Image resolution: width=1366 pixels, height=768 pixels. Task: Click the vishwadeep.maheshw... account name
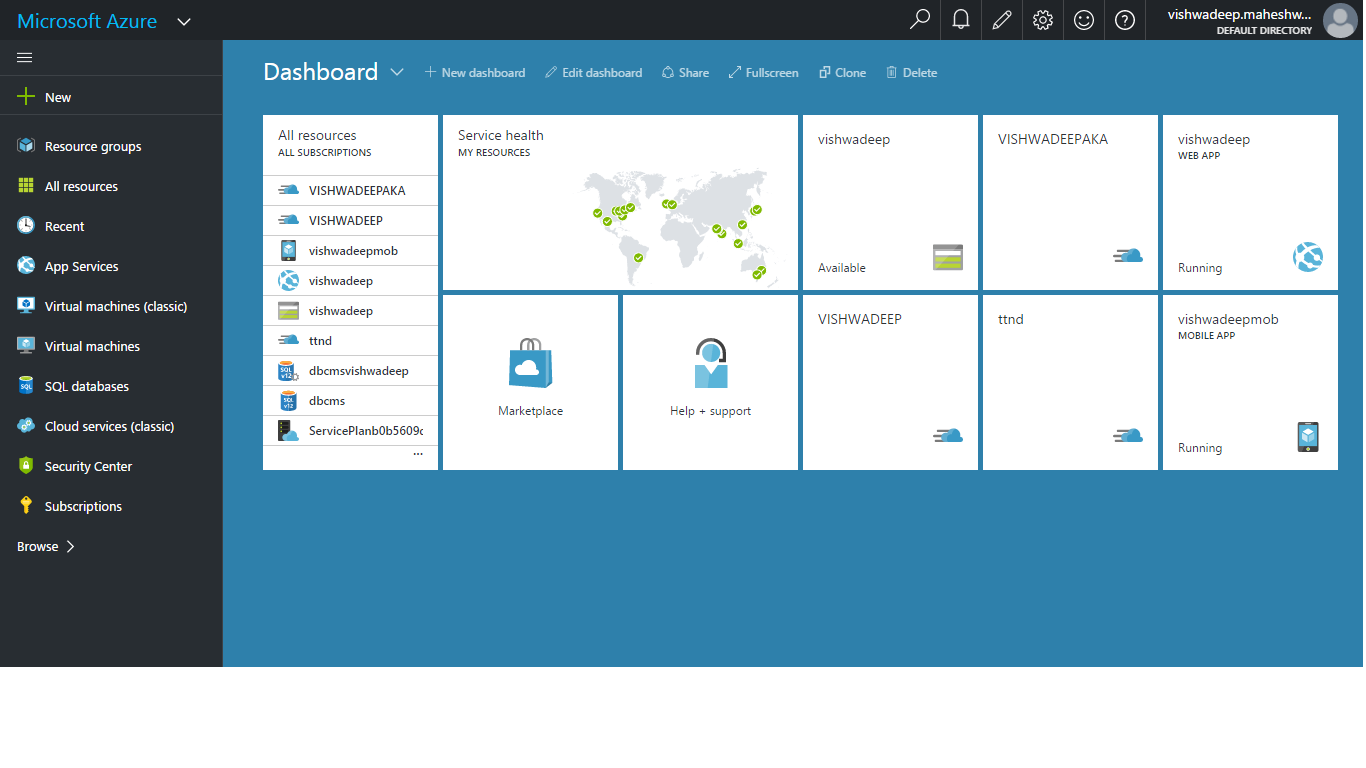[1240, 14]
